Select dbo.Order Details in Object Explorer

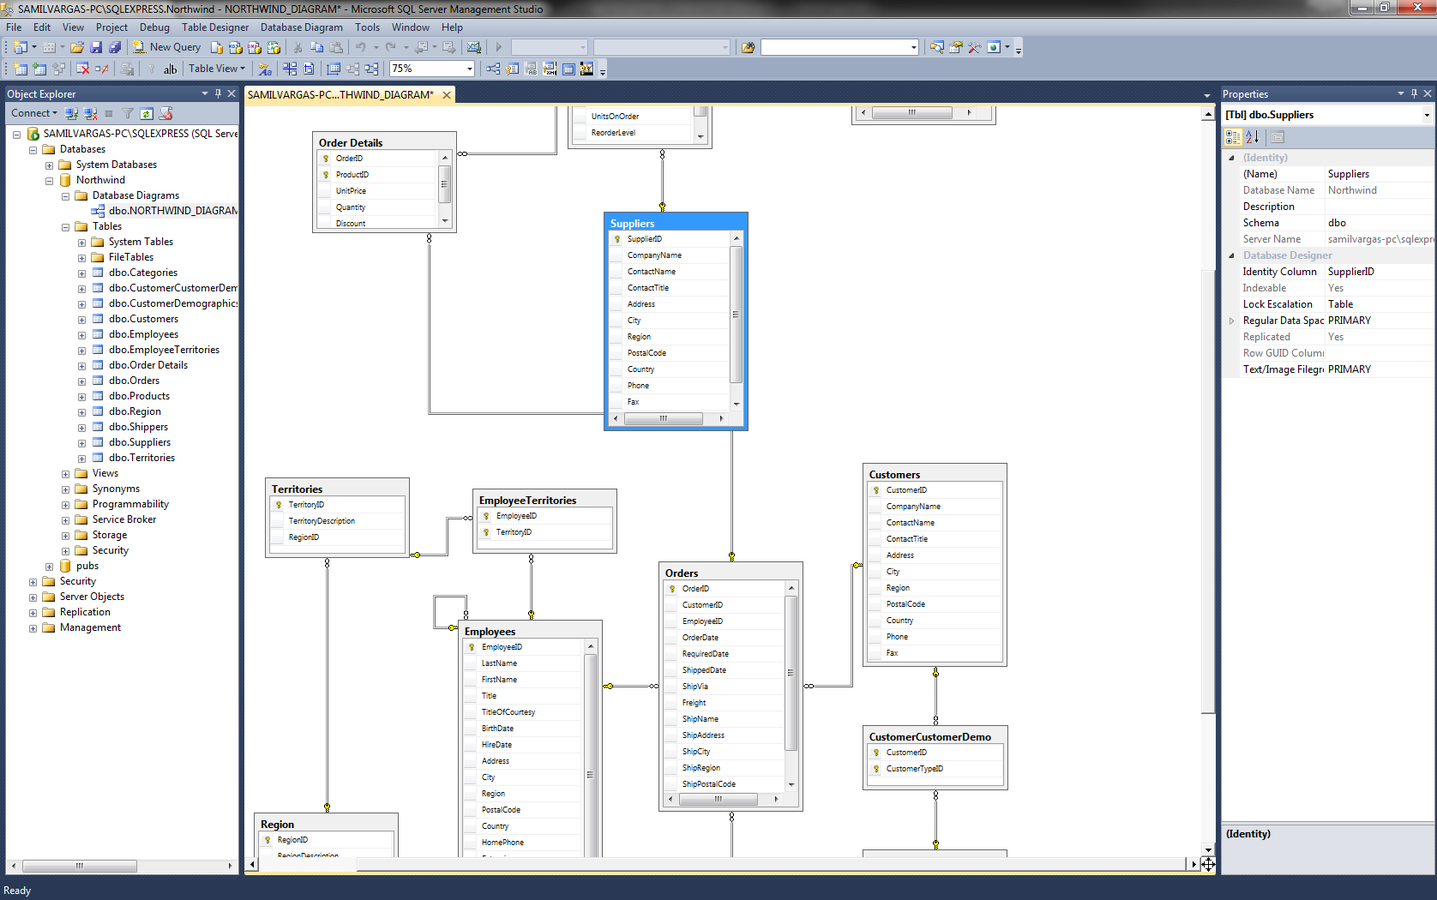[x=148, y=365]
